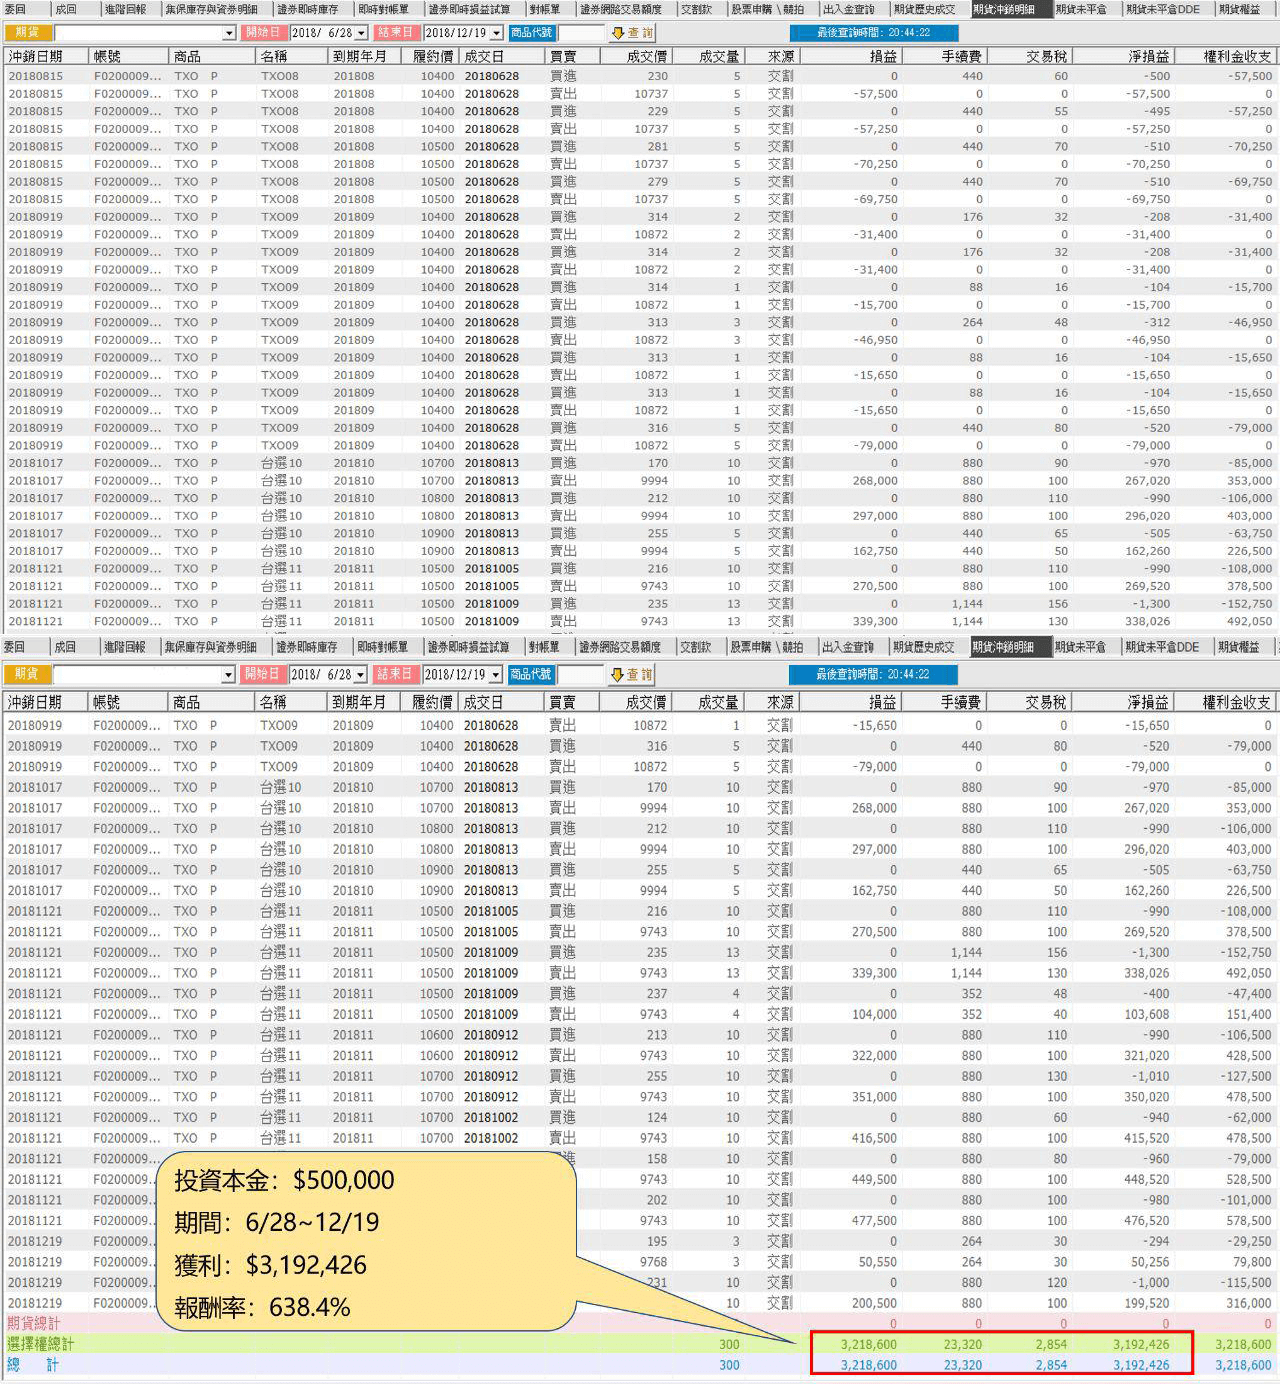Select 期貨權益 tab in the lower tab bar

[x=1239, y=647]
